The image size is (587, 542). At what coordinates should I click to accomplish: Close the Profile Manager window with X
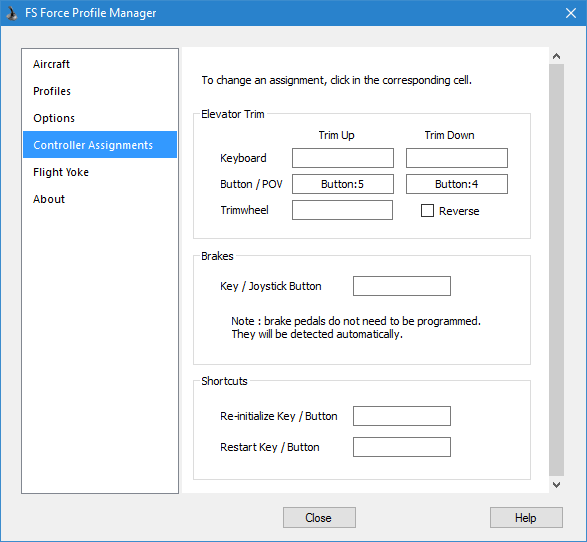[571, 13]
